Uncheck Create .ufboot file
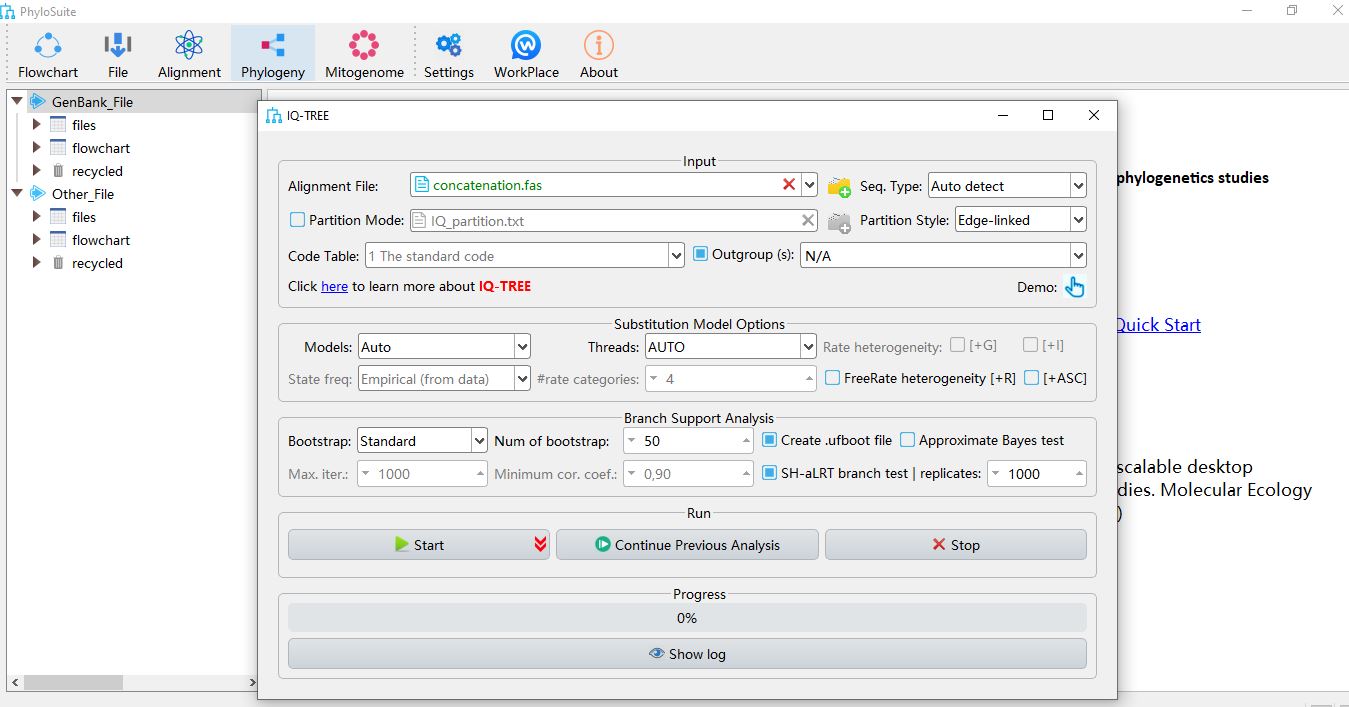1349x707 pixels. click(769, 440)
